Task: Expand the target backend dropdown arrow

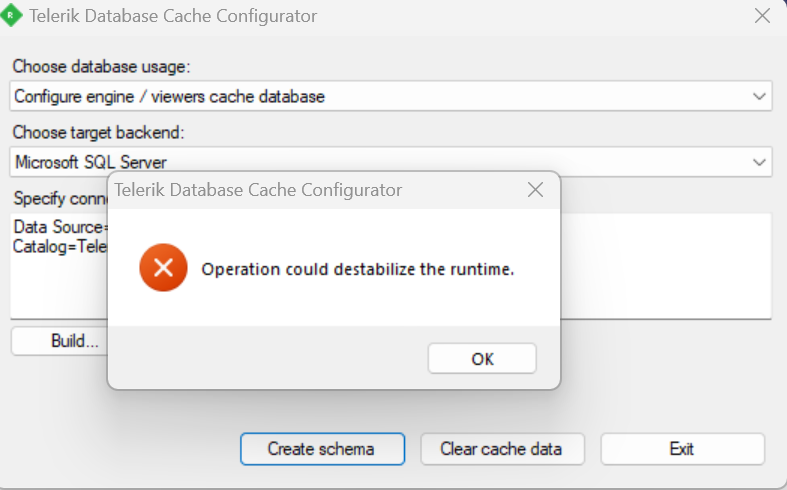Action: [x=759, y=161]
